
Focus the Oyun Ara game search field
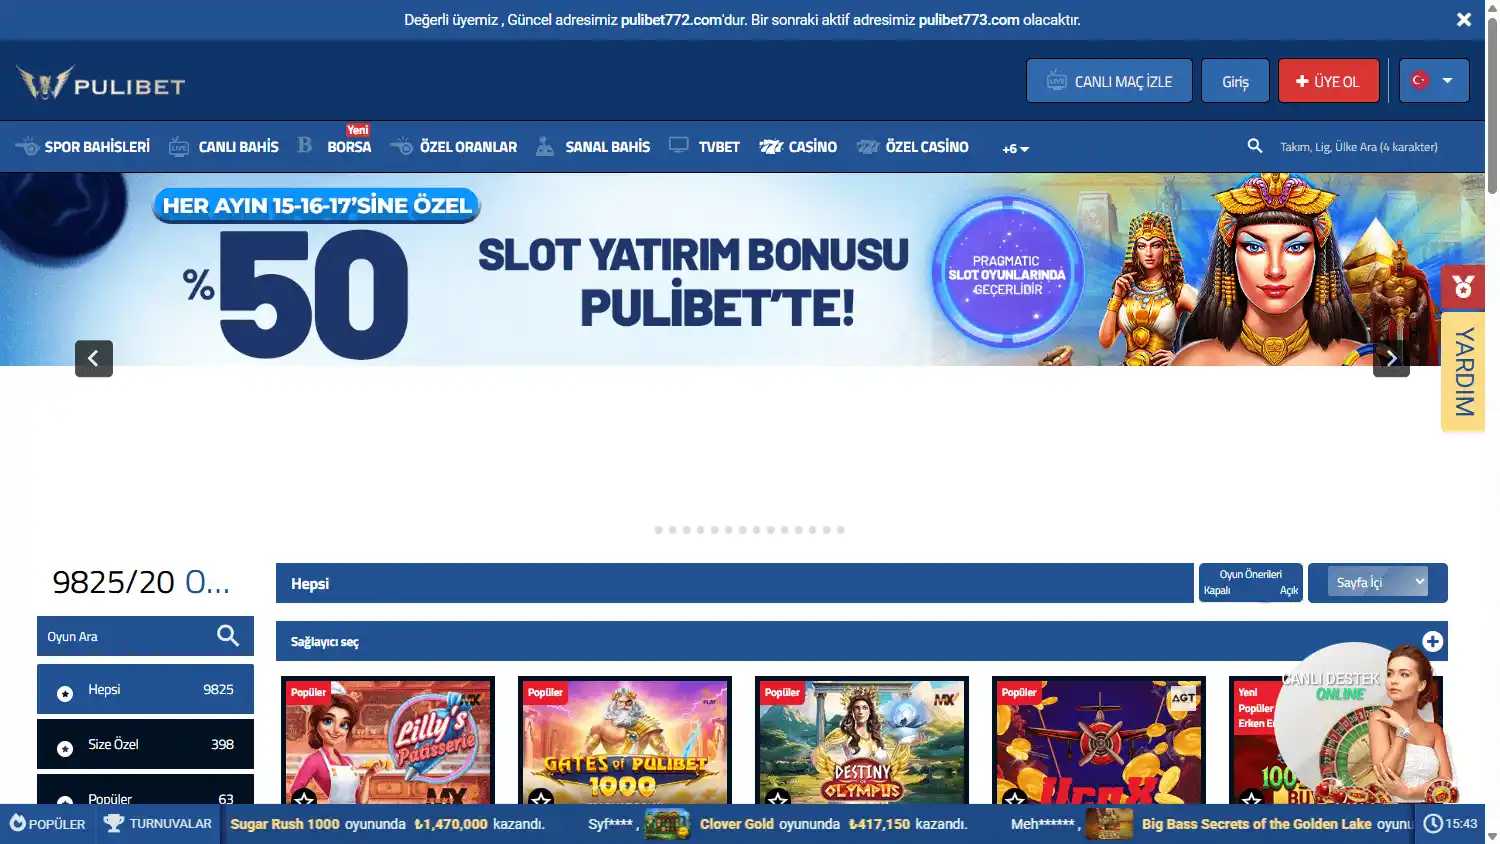click(126, 636)
